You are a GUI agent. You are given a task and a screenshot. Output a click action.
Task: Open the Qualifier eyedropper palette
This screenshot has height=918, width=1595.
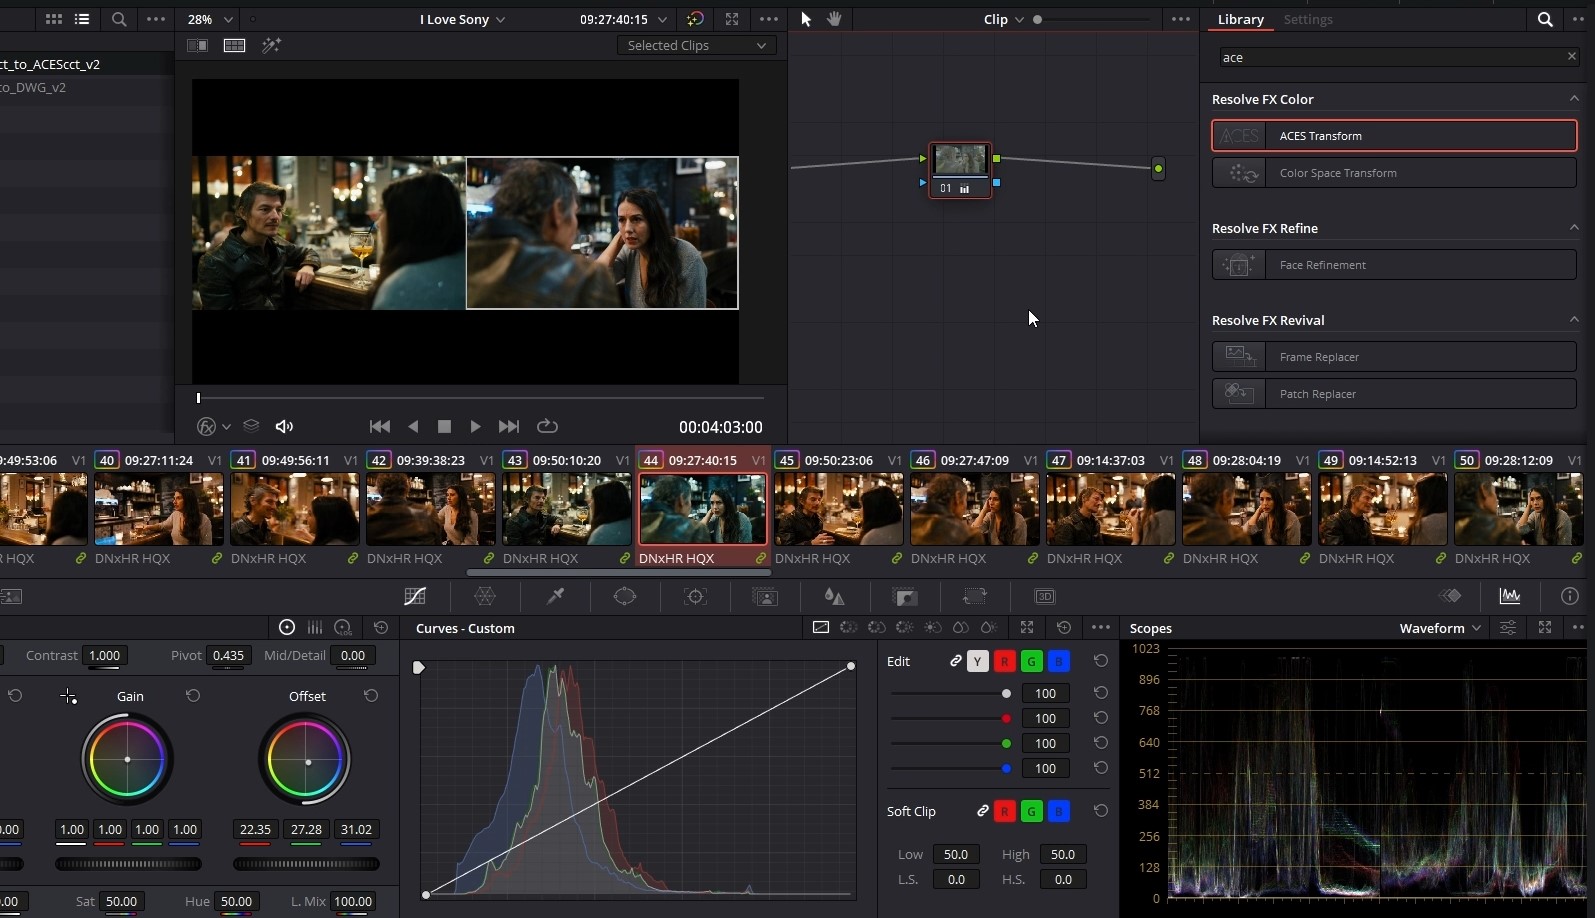click(555, 596)
